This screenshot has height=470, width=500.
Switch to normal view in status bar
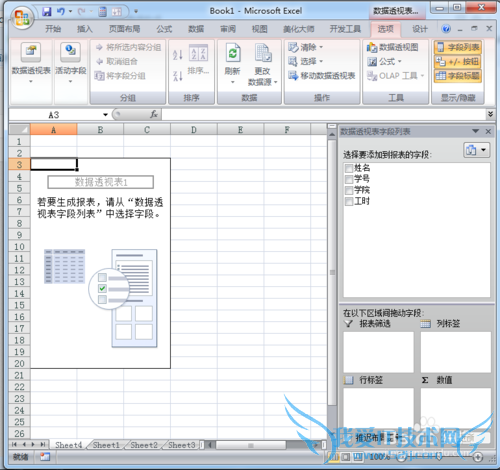[333, 457]
